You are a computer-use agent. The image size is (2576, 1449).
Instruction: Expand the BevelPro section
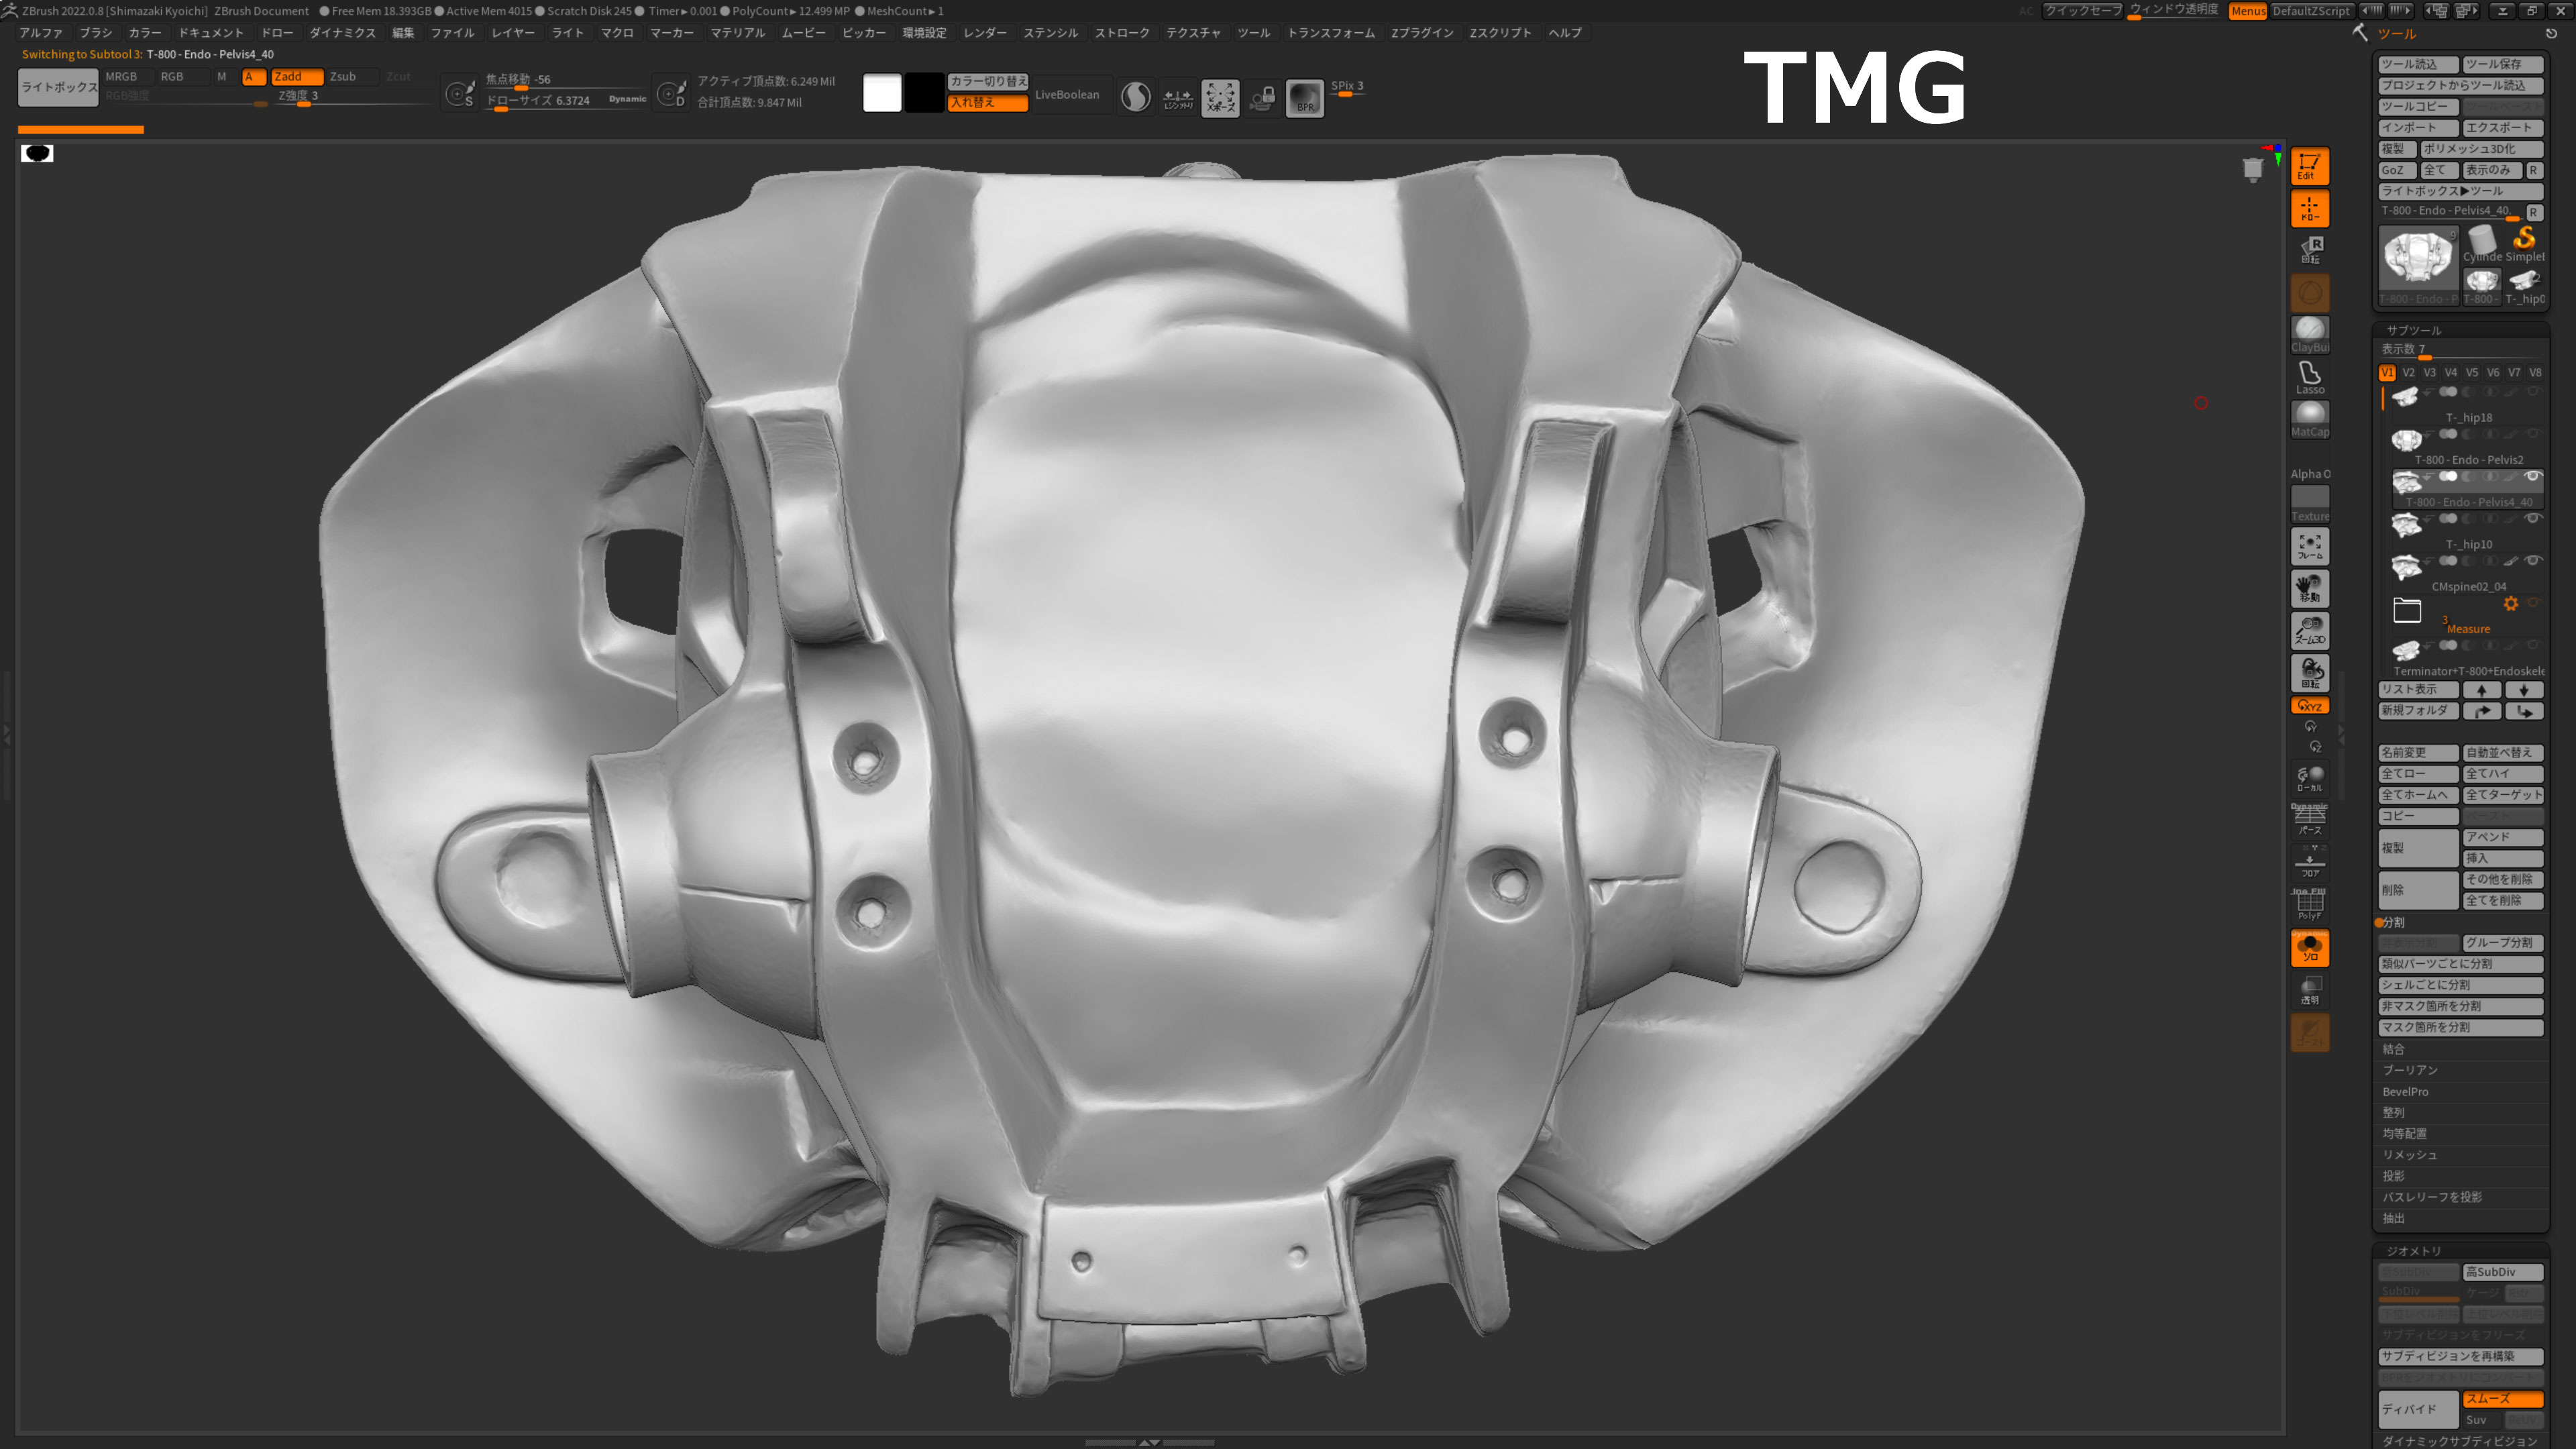coord(2405,1091)
